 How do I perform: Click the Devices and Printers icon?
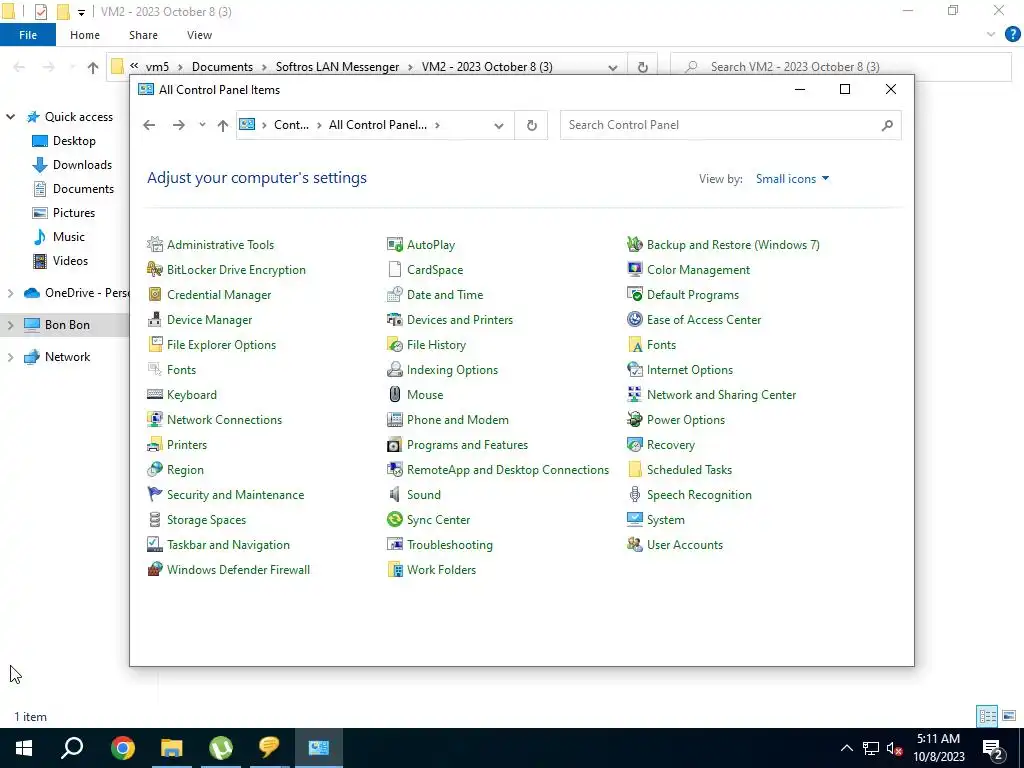coord(394,320)
